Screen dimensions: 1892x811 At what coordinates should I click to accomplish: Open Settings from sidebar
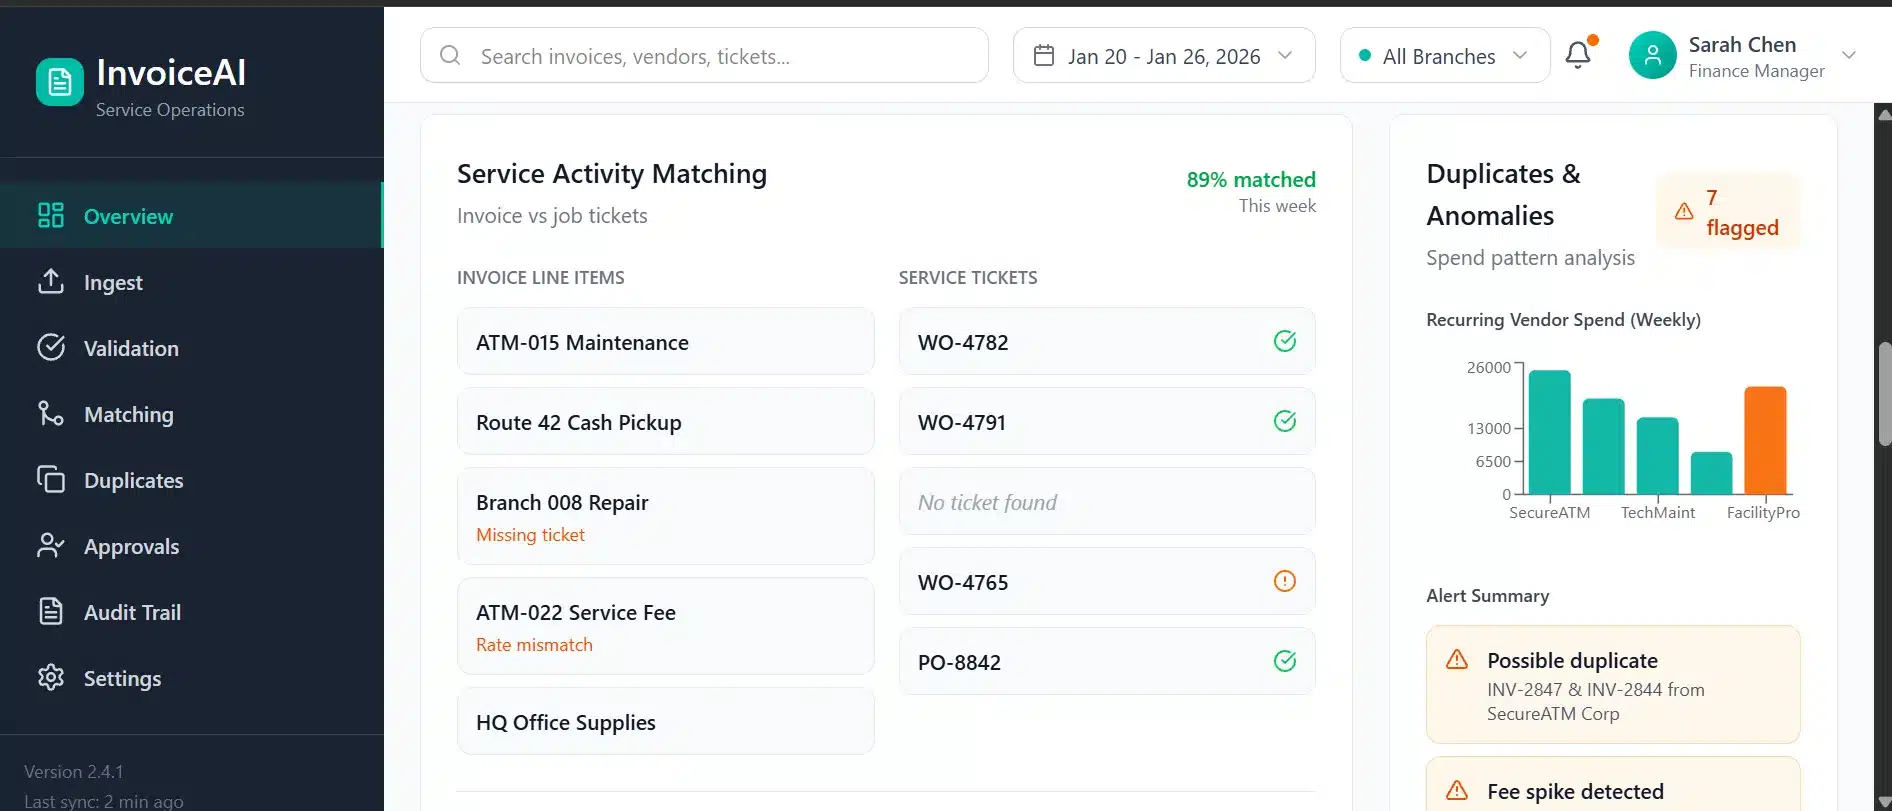click(x=191, y=677)
